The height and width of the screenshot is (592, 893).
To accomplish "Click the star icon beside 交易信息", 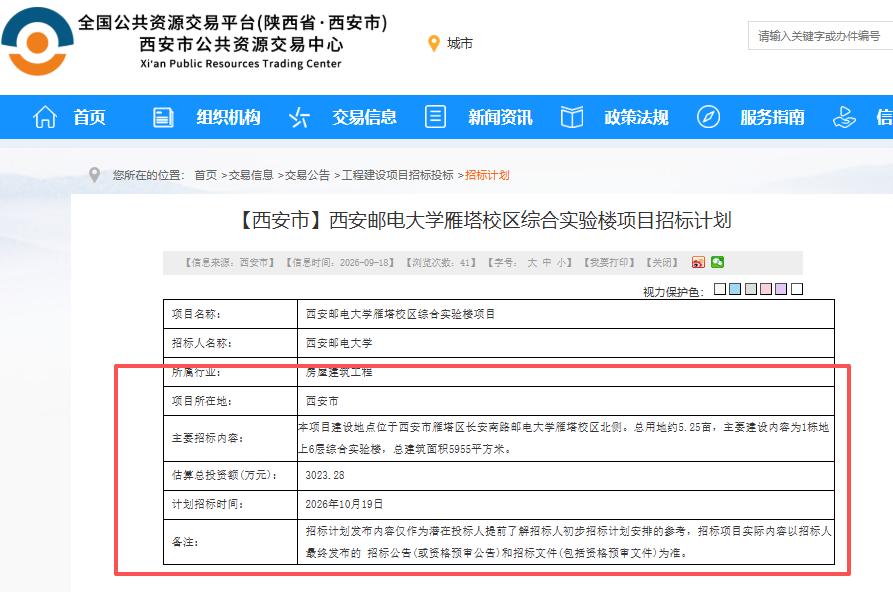I will pos(299,117).
